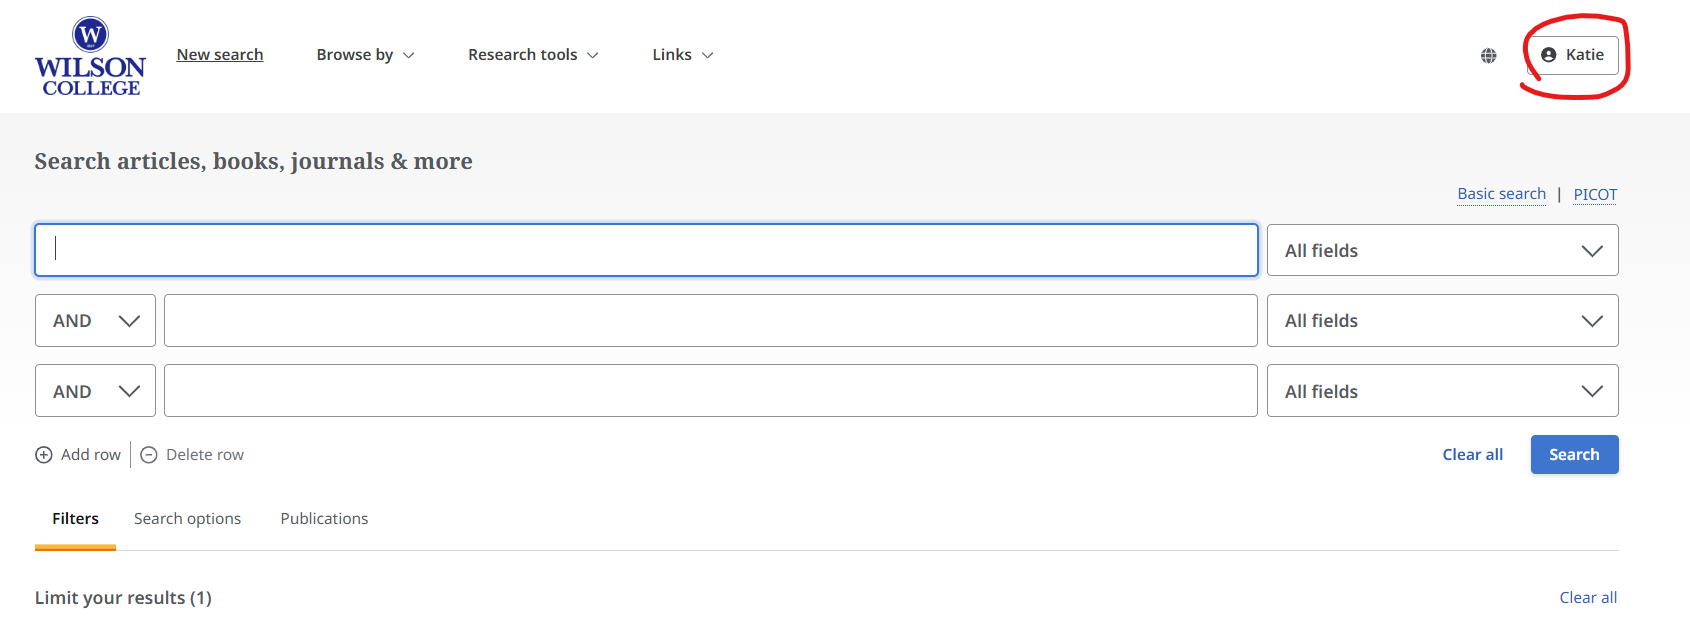The height and width of the screenshot is (635, 1690).
Task: Click the blue Search button
Action: click(1574, 455)
